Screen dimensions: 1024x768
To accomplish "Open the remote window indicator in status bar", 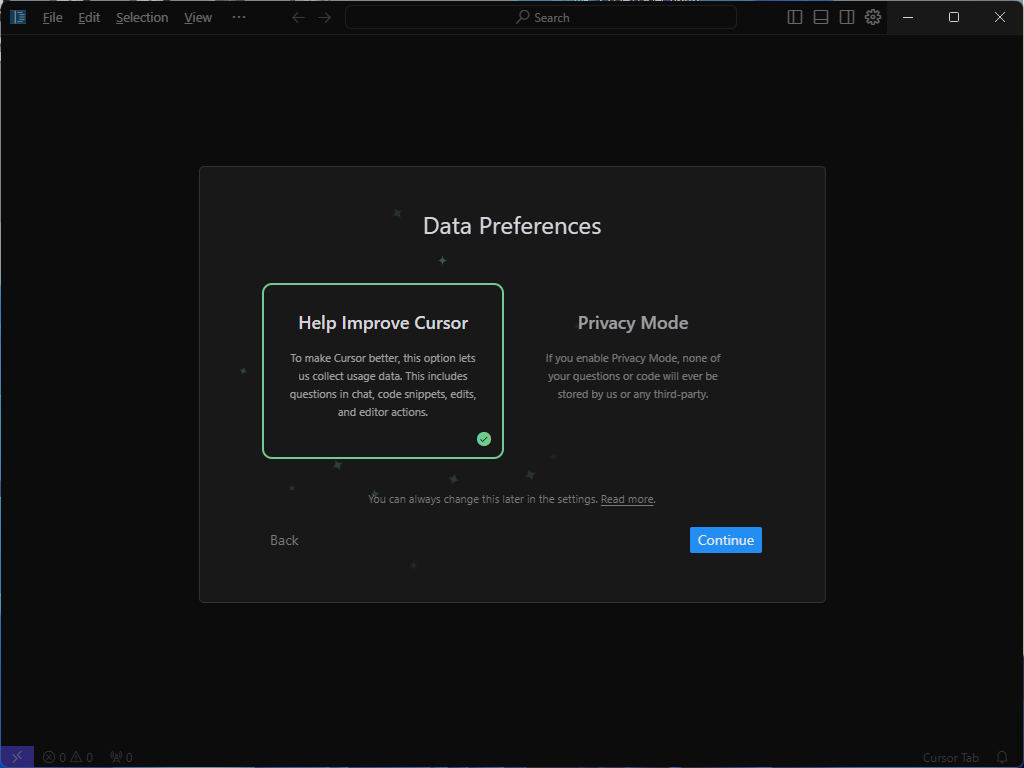I will (x=18, y=757).
